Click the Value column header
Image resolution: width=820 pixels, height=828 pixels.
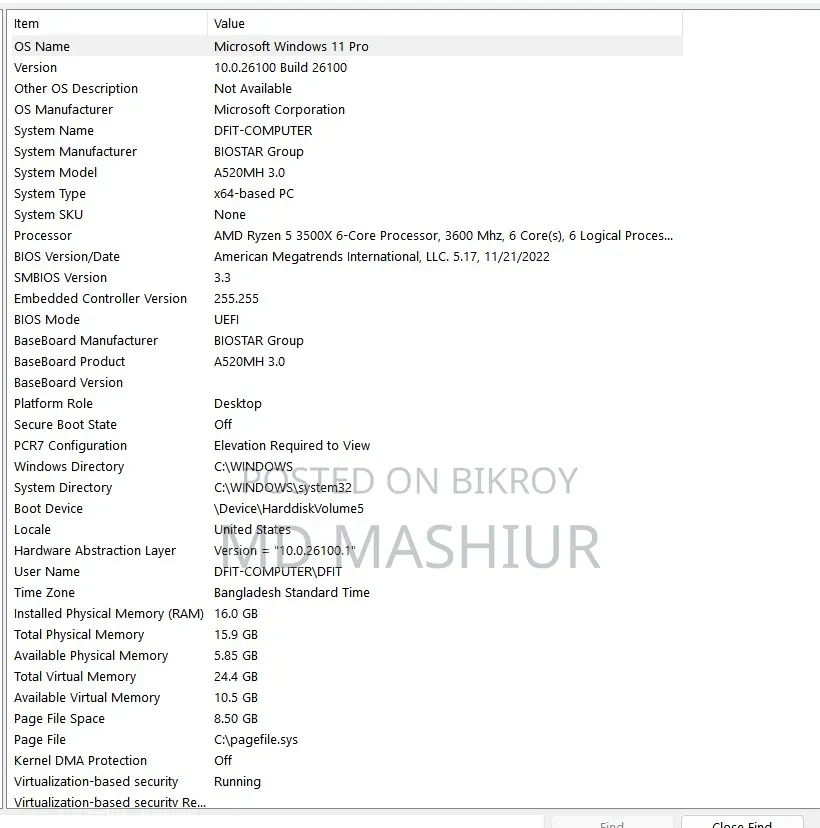pos(445,23)
